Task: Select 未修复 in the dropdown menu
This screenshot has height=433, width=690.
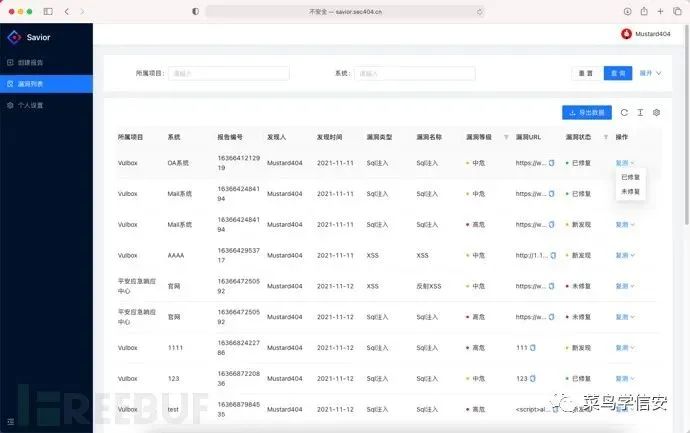Action: point(630,191)
